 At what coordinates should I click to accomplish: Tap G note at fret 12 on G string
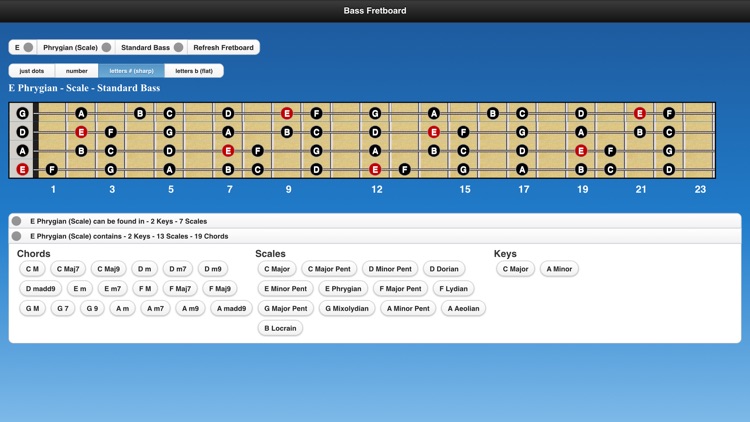pyautogui.click(x=375, y=113)
